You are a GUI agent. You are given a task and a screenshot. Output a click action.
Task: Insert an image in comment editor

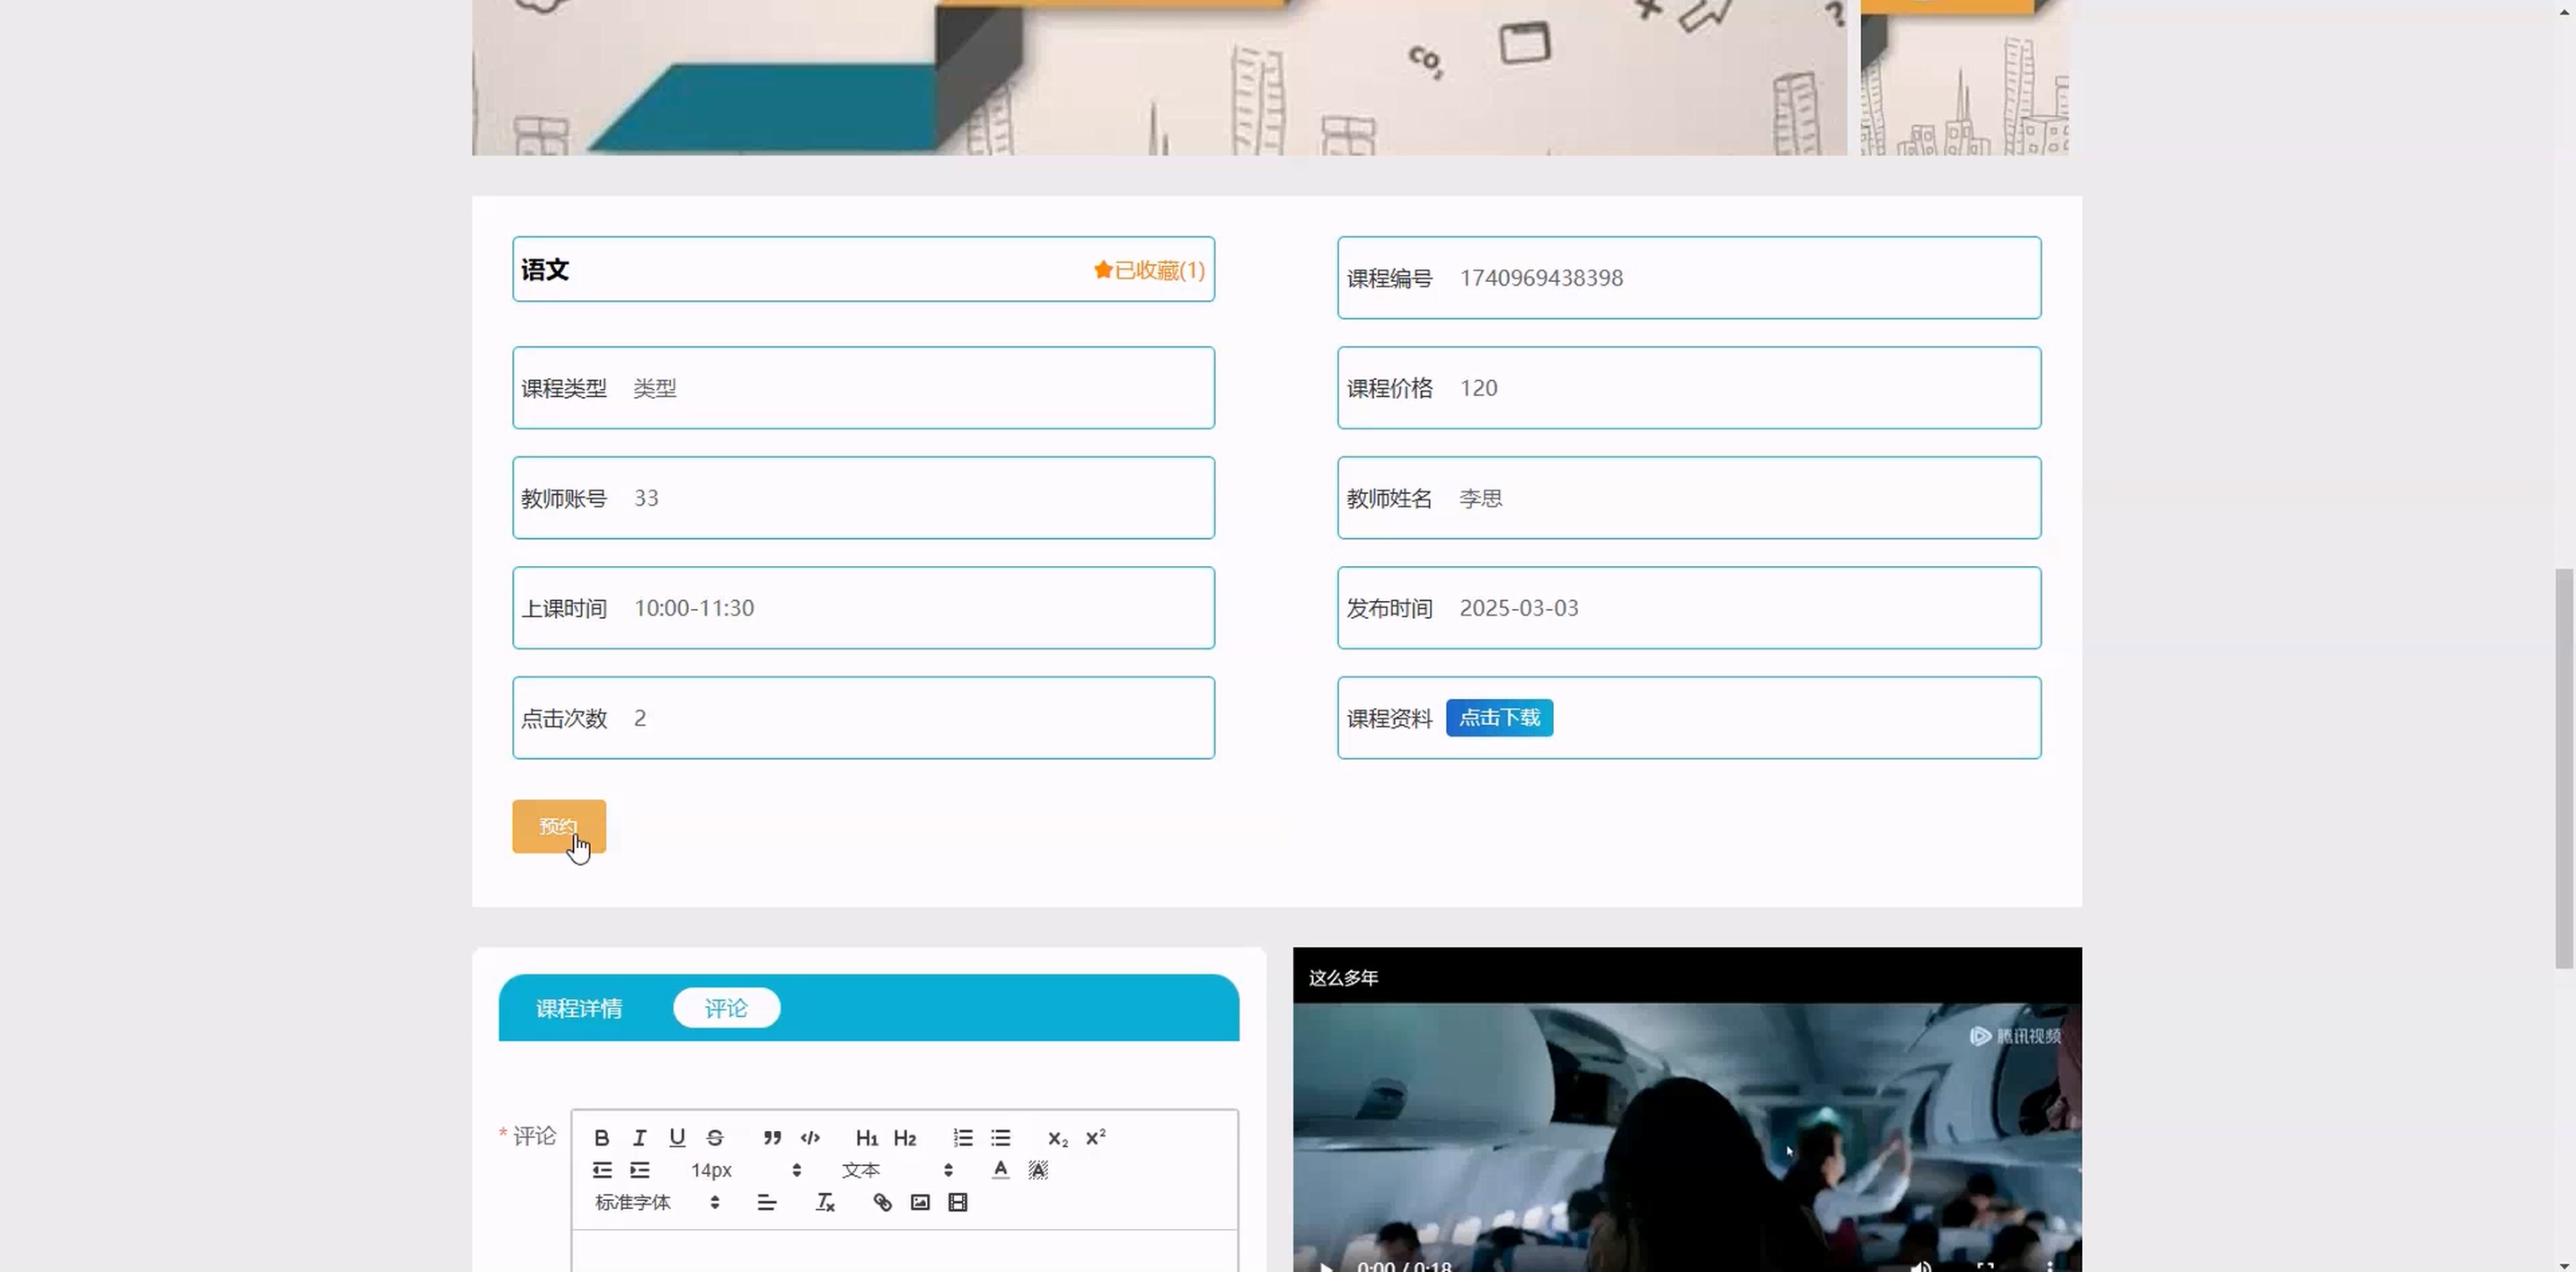[x=920, y=1203]
